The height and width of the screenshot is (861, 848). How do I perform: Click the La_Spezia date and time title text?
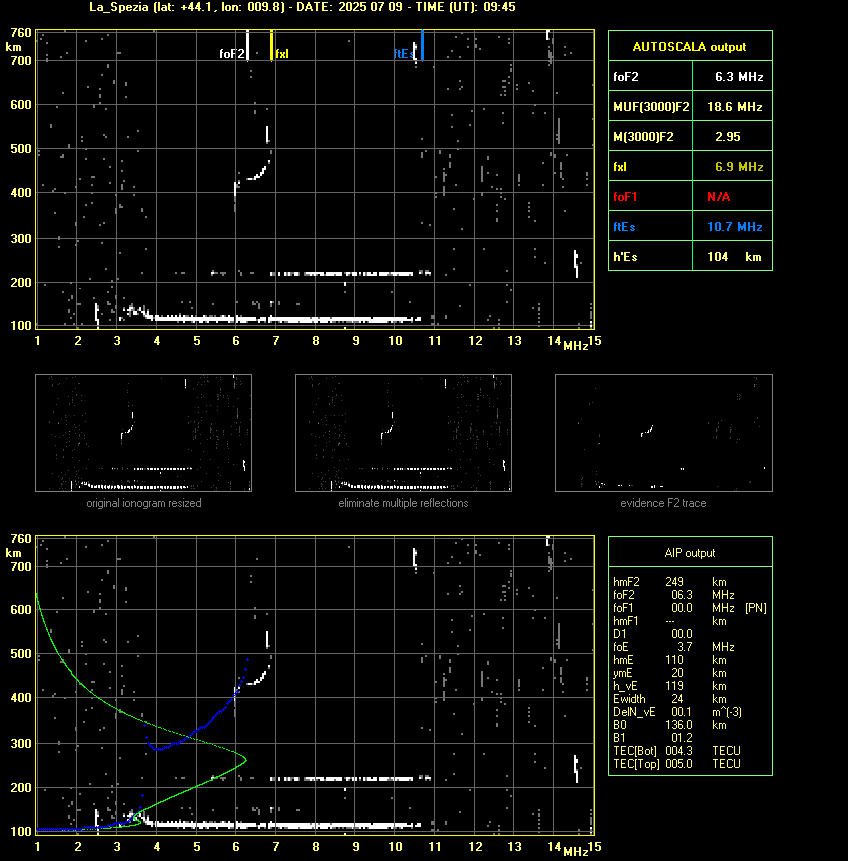tap(302, 7)
